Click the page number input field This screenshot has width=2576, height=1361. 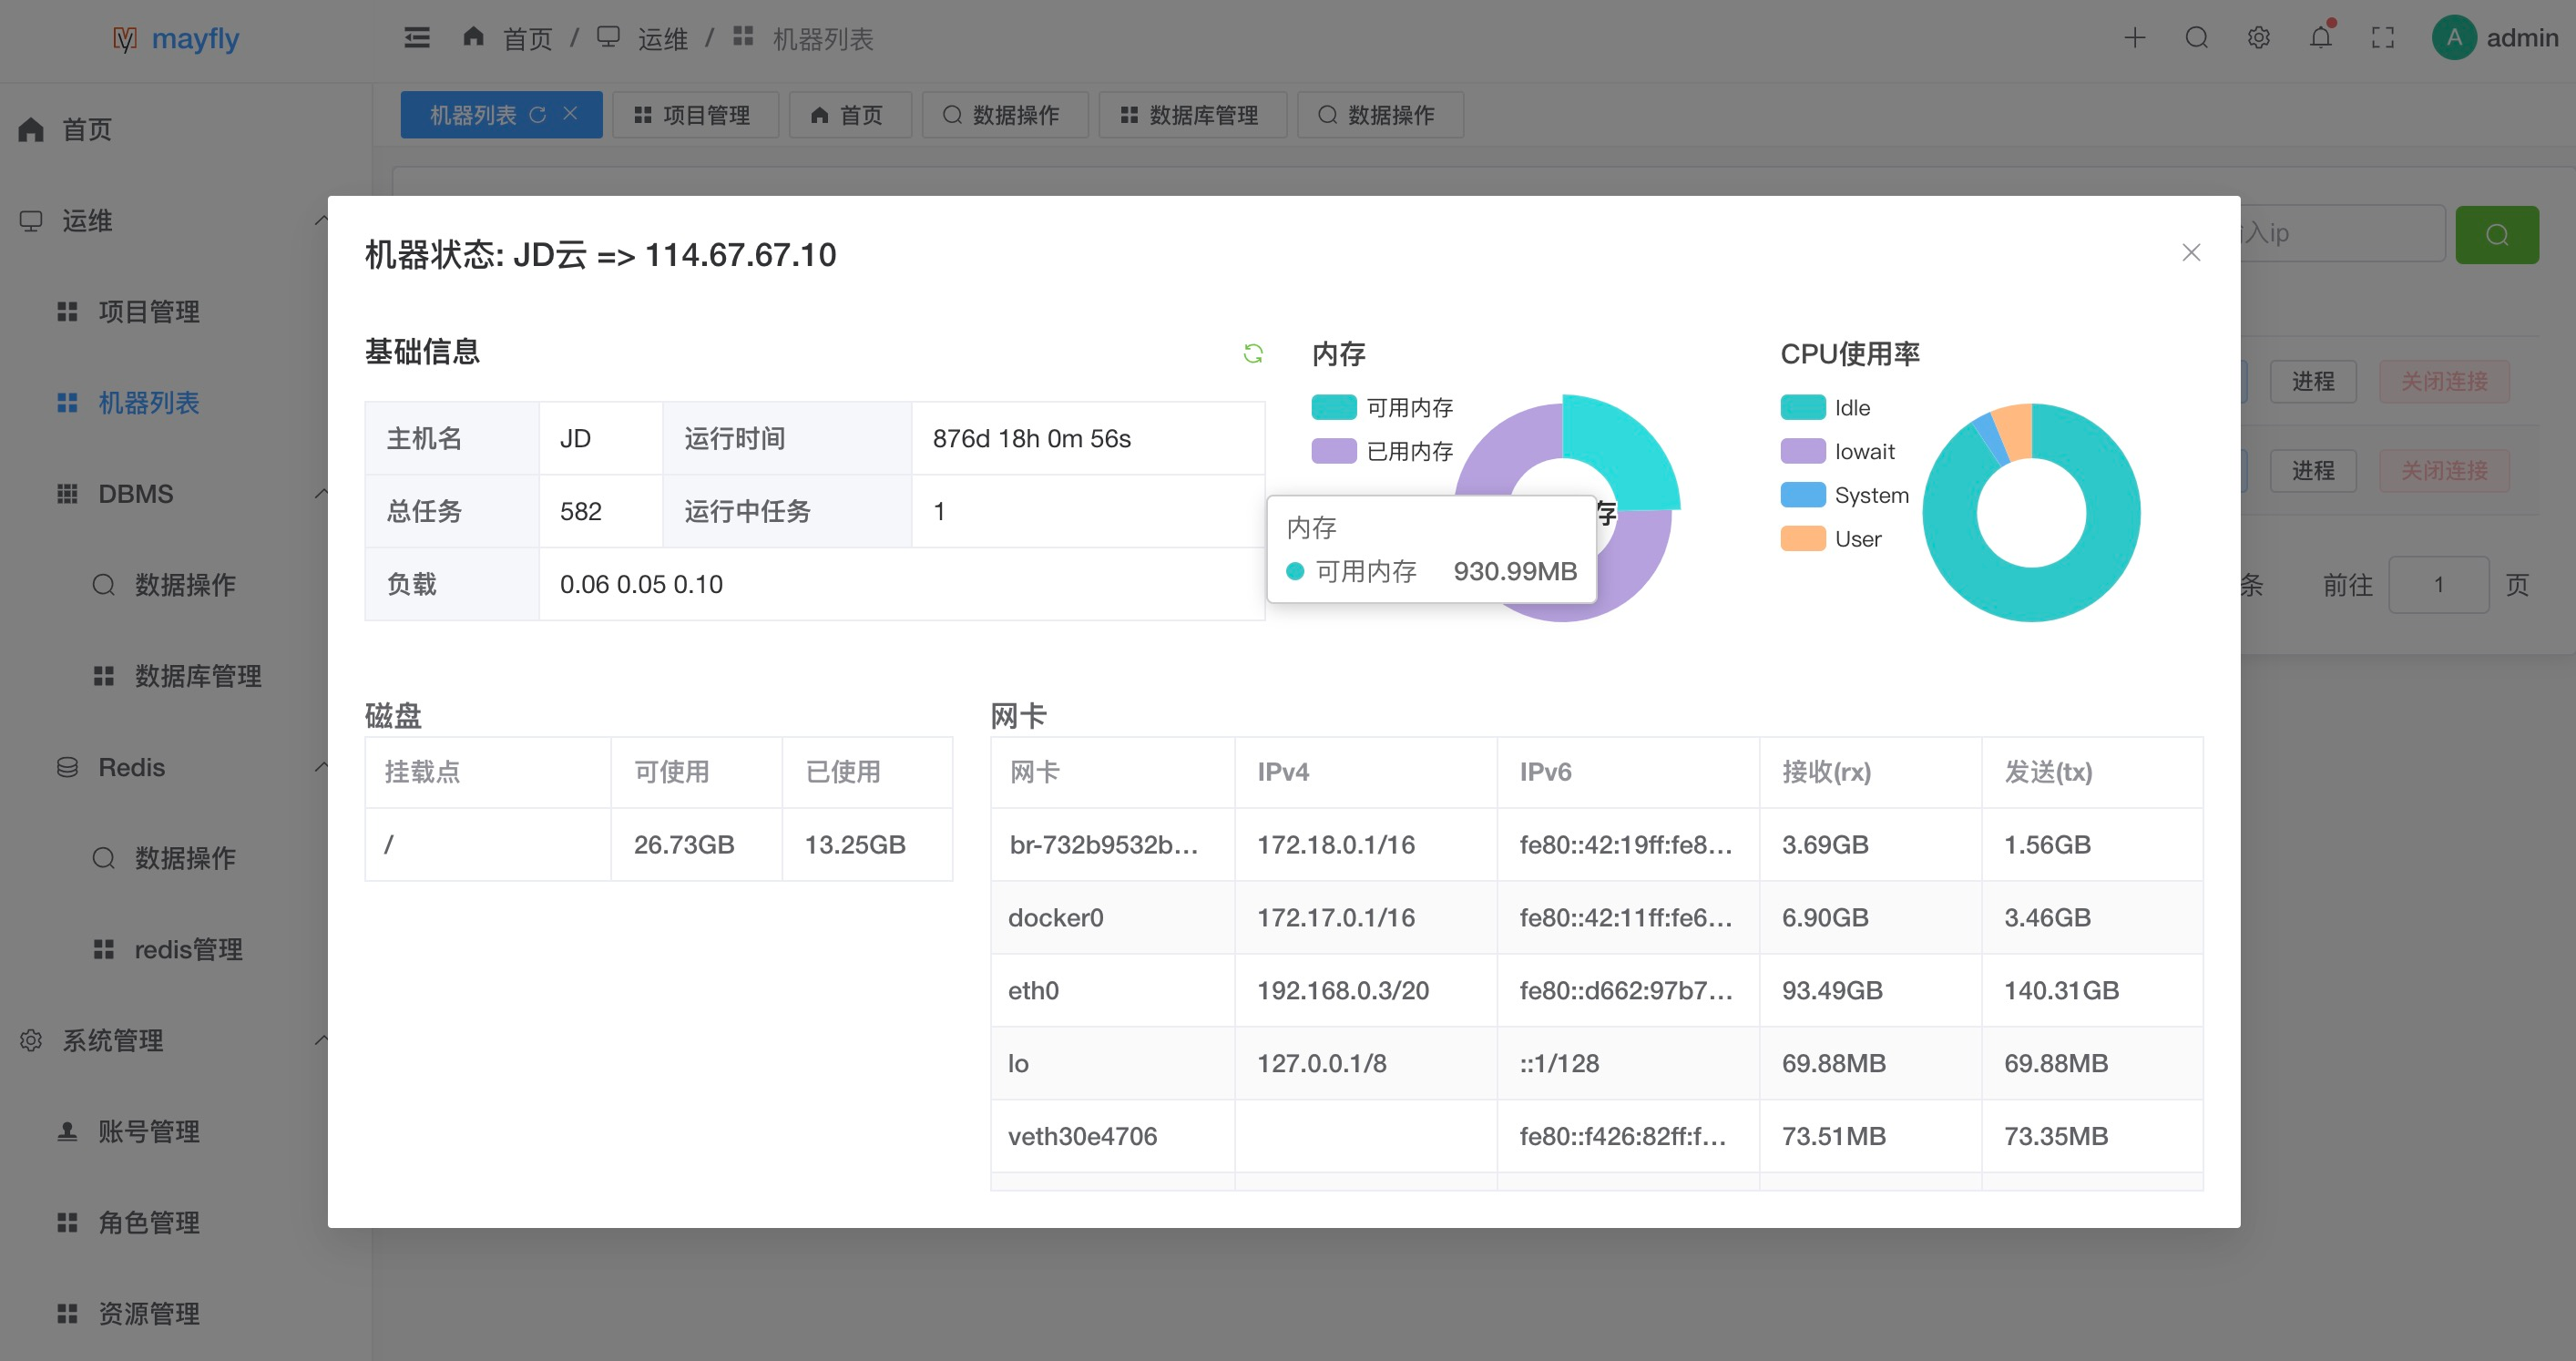(x=2438, y=584)
